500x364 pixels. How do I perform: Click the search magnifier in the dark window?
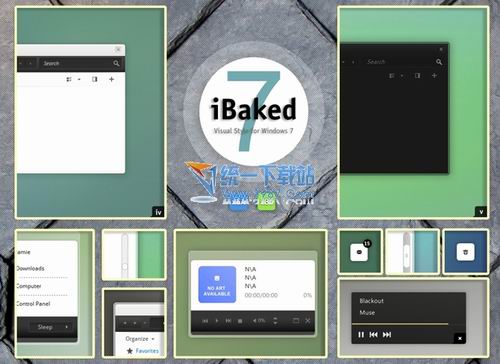pyautogui.click(x=439, y=62)
